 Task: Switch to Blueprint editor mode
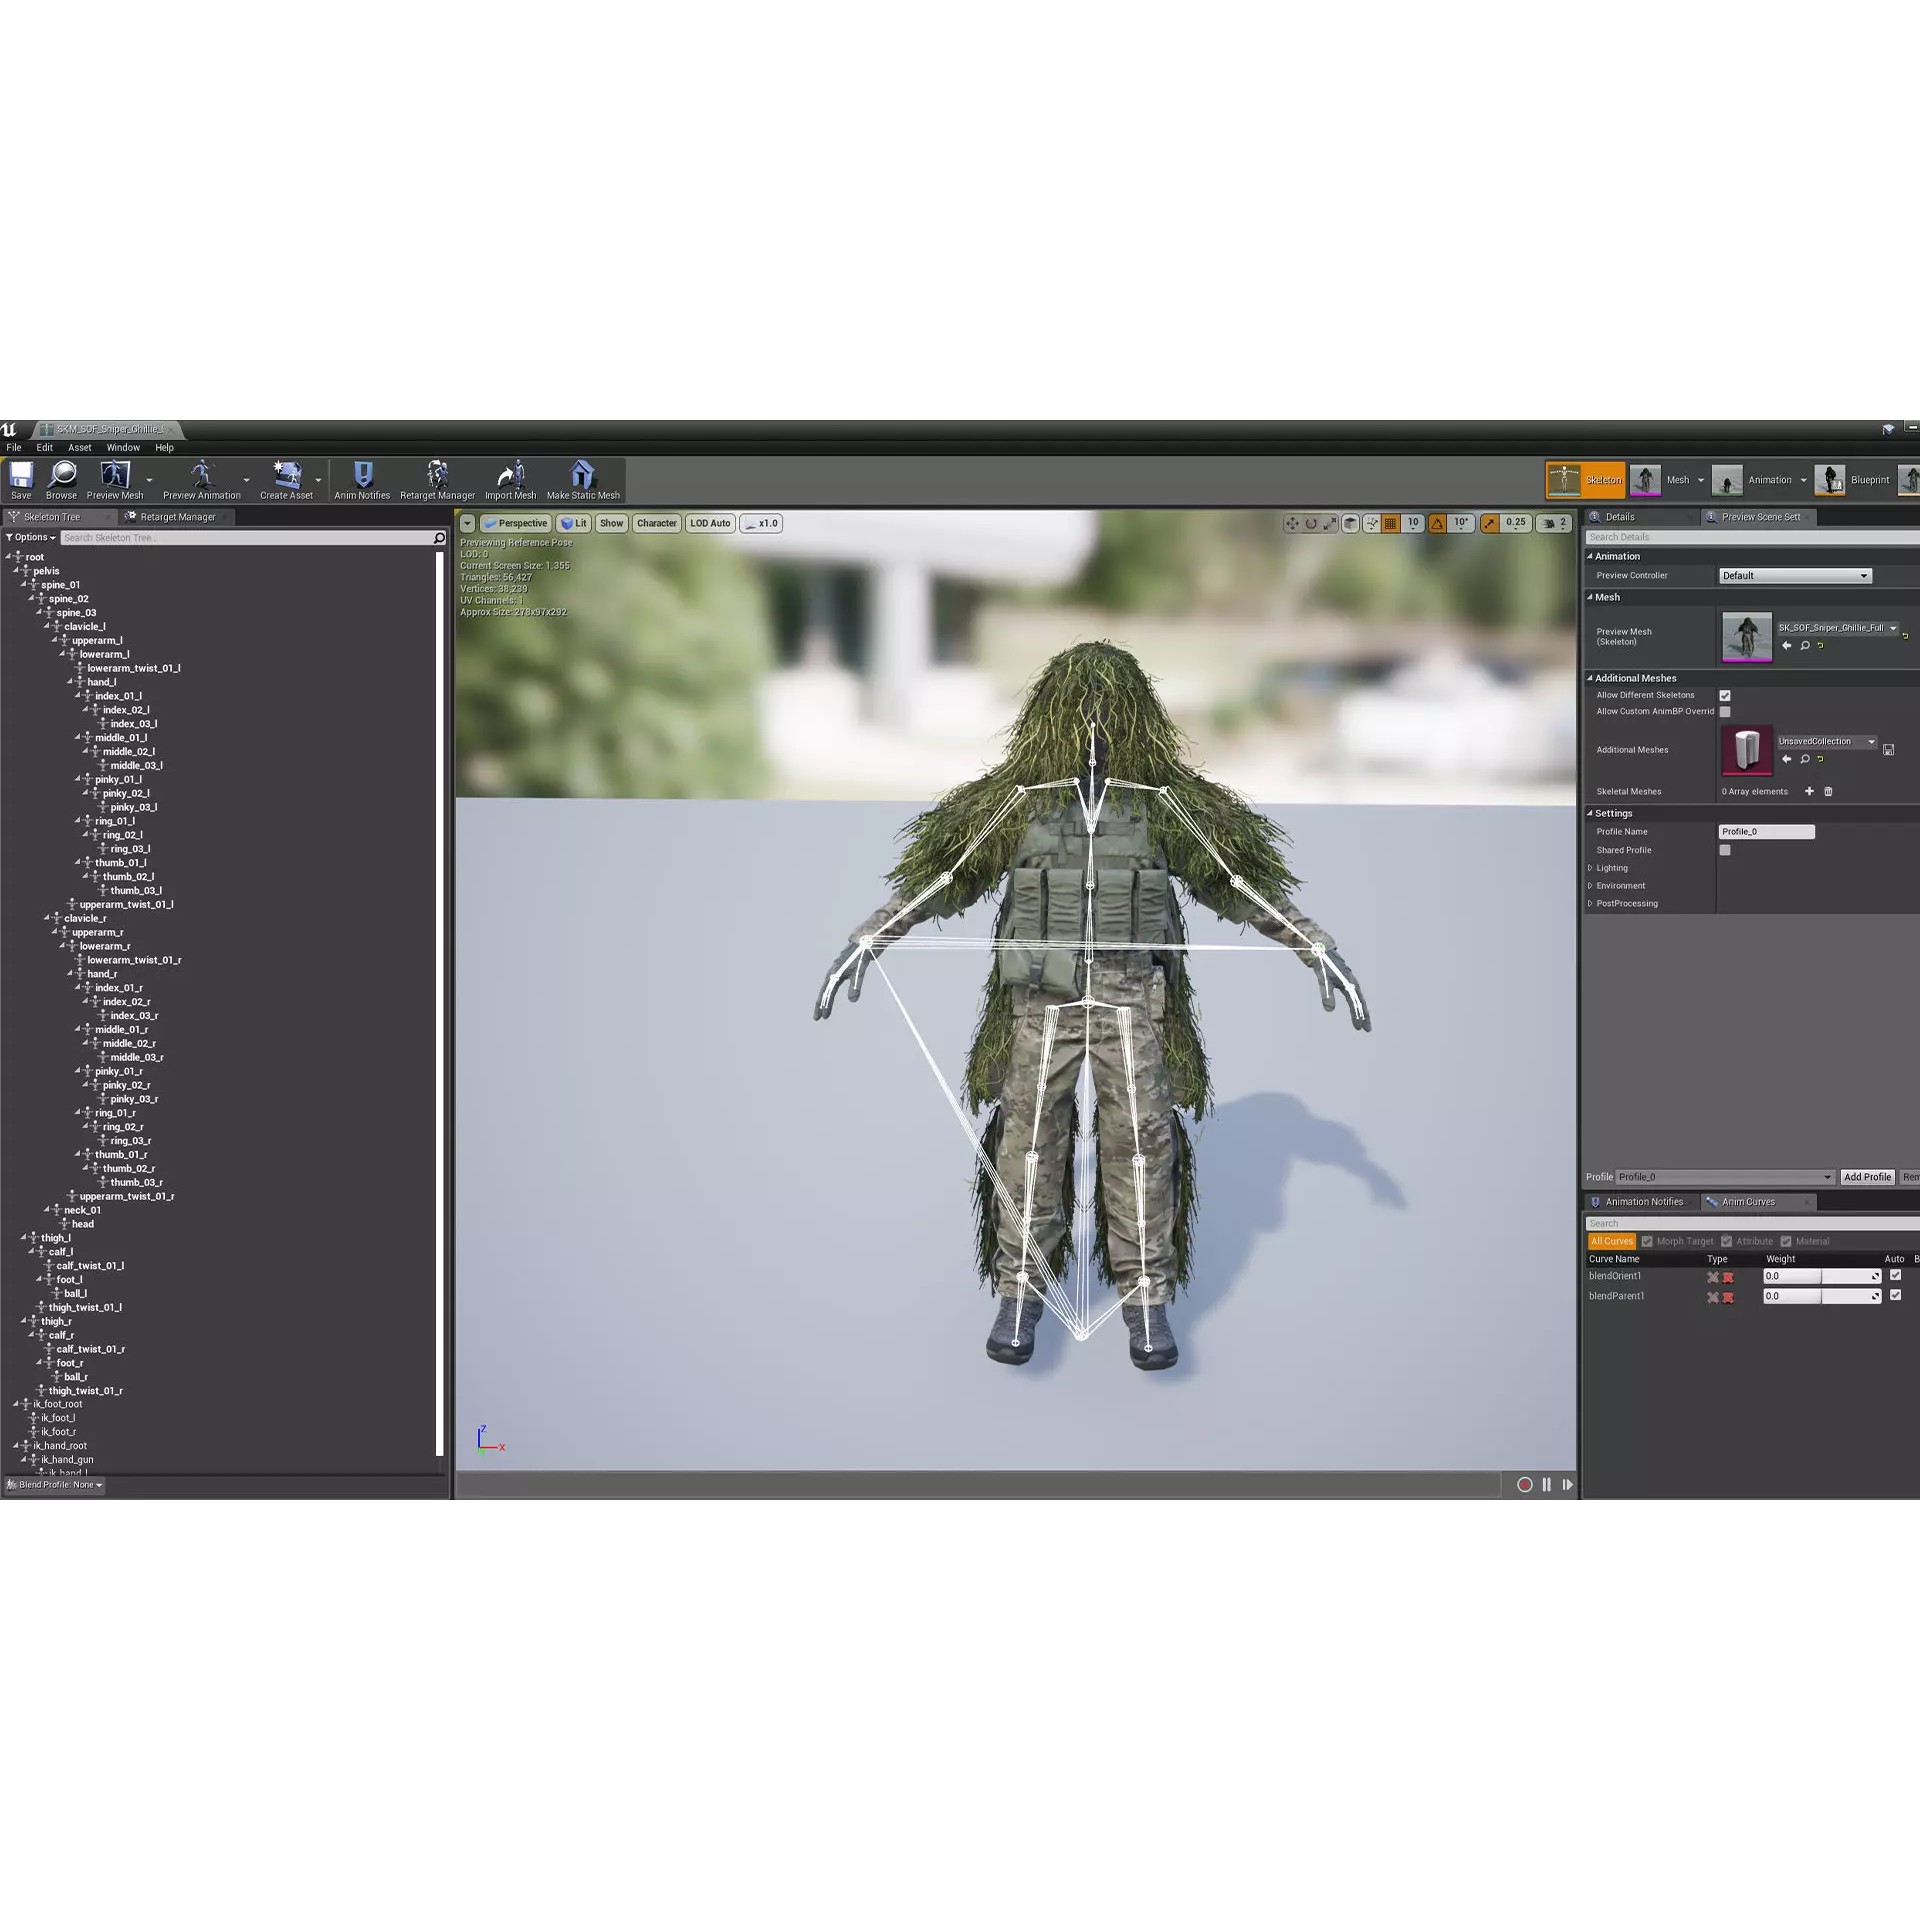(x=1854, y=480)
